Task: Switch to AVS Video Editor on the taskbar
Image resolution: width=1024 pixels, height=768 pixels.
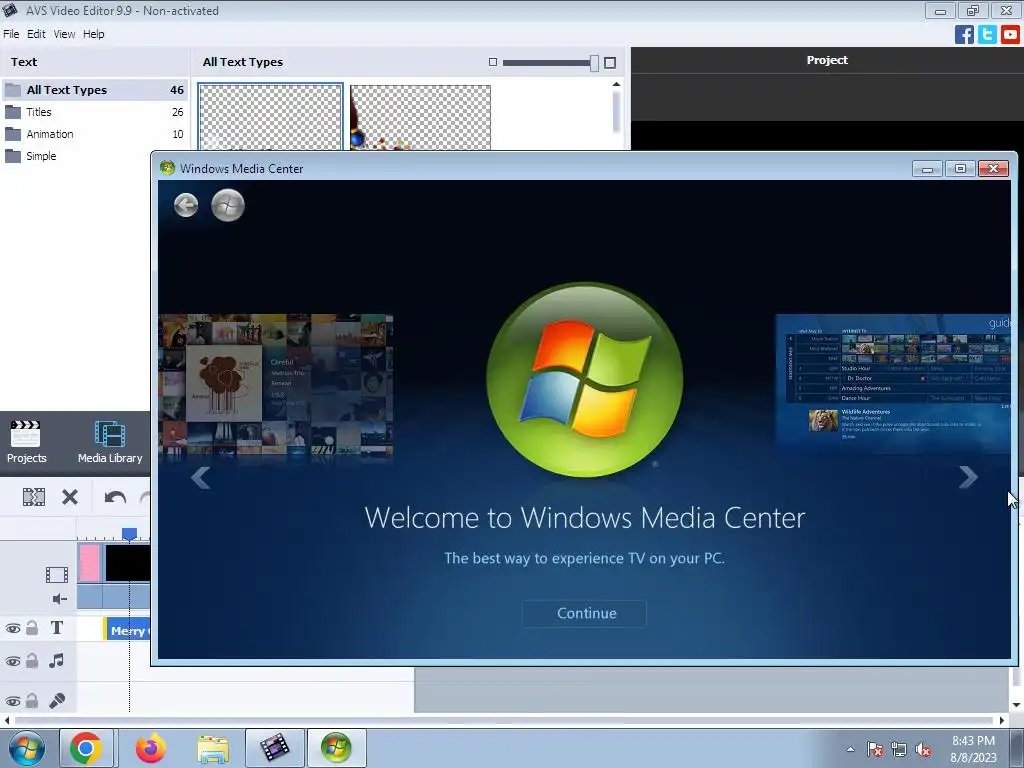Action: coord(275,748)
